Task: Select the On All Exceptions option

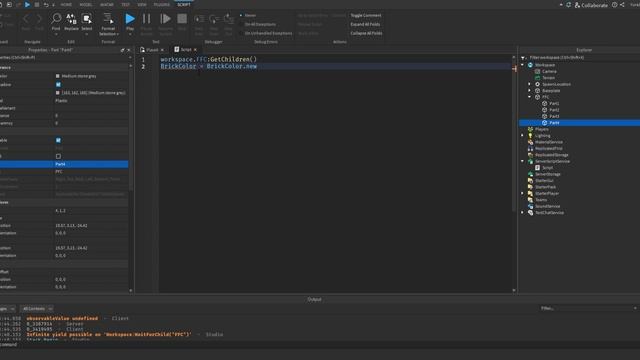Action: [258, 24]
